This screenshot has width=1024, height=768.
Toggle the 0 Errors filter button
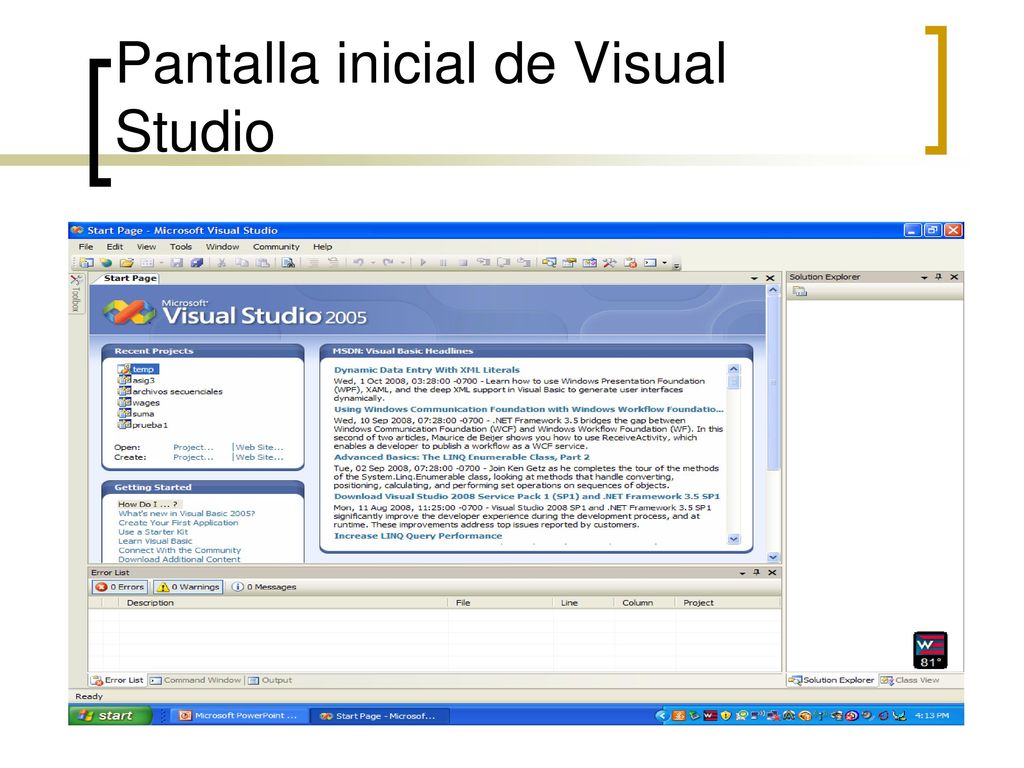120,587
